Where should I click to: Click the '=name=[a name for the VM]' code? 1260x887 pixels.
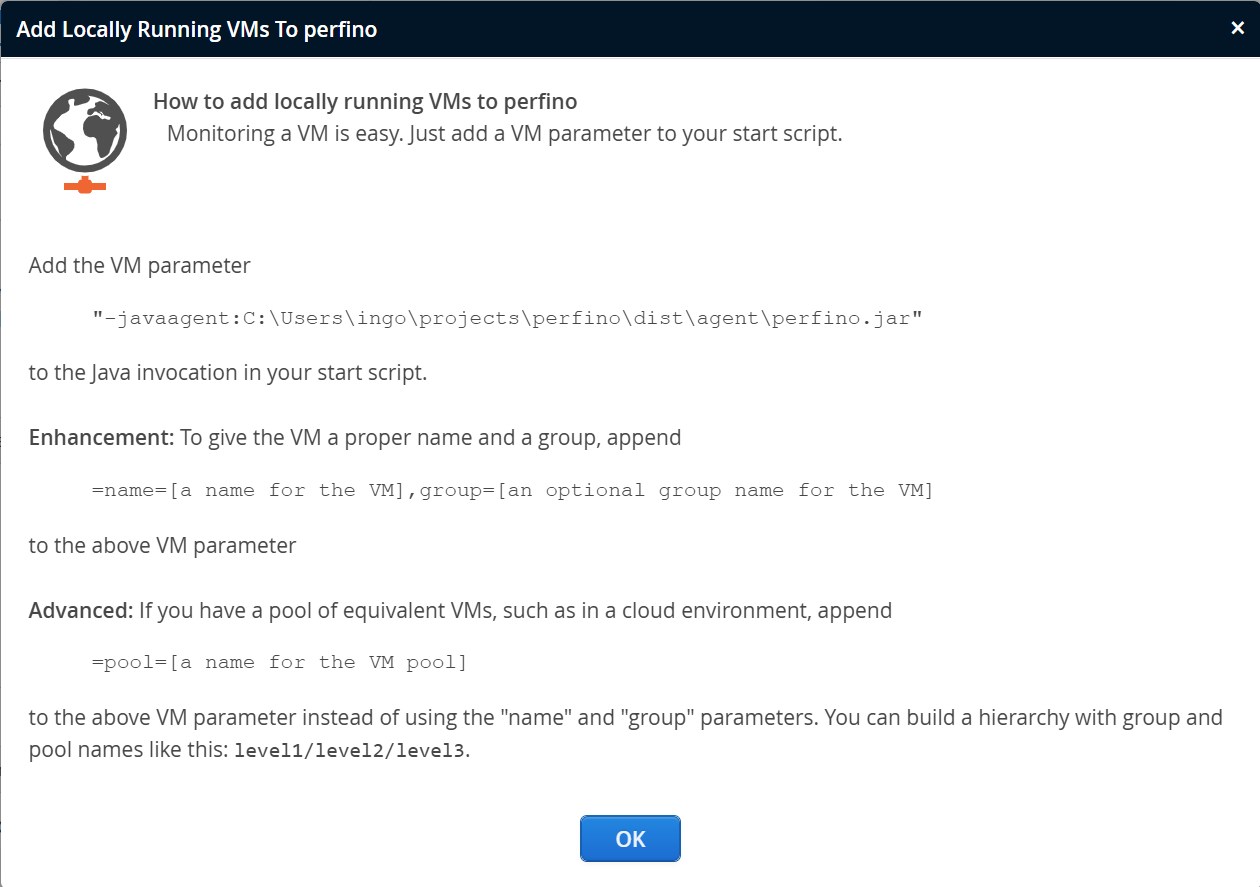point(250,490)
